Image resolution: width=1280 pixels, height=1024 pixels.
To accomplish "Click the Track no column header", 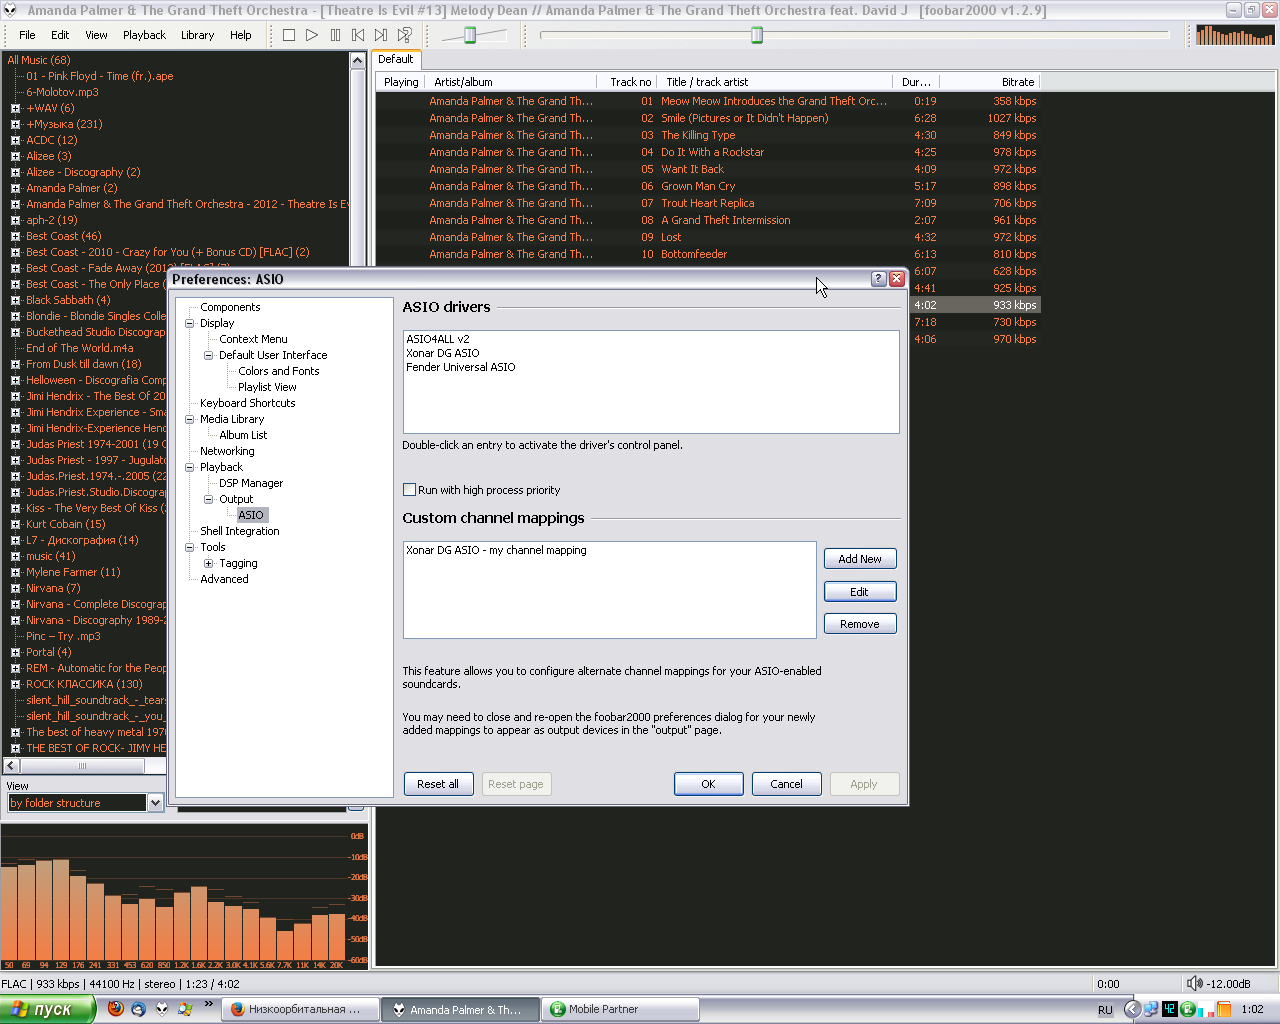I will click(x=626, y=82).
